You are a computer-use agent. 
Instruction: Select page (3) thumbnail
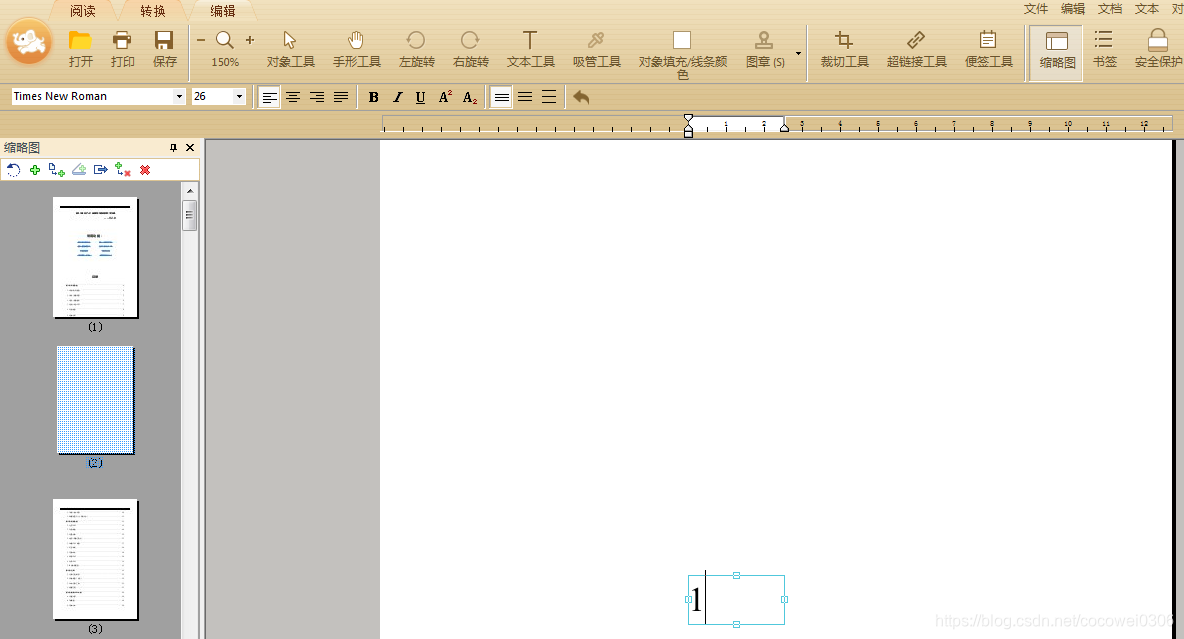96,560
